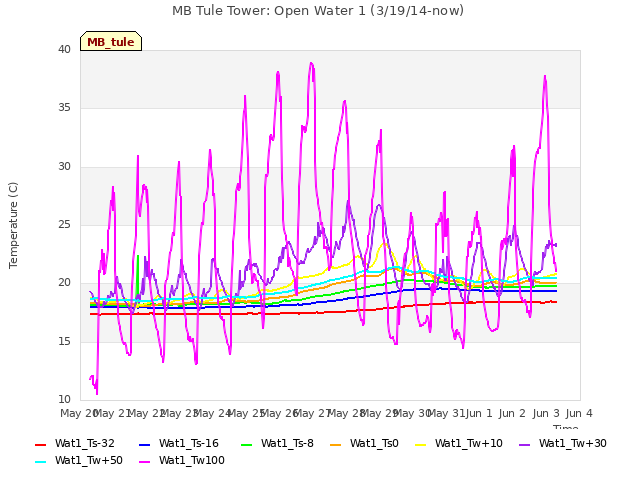Click the May 31 x-axis label

click(x=446, y=413)
